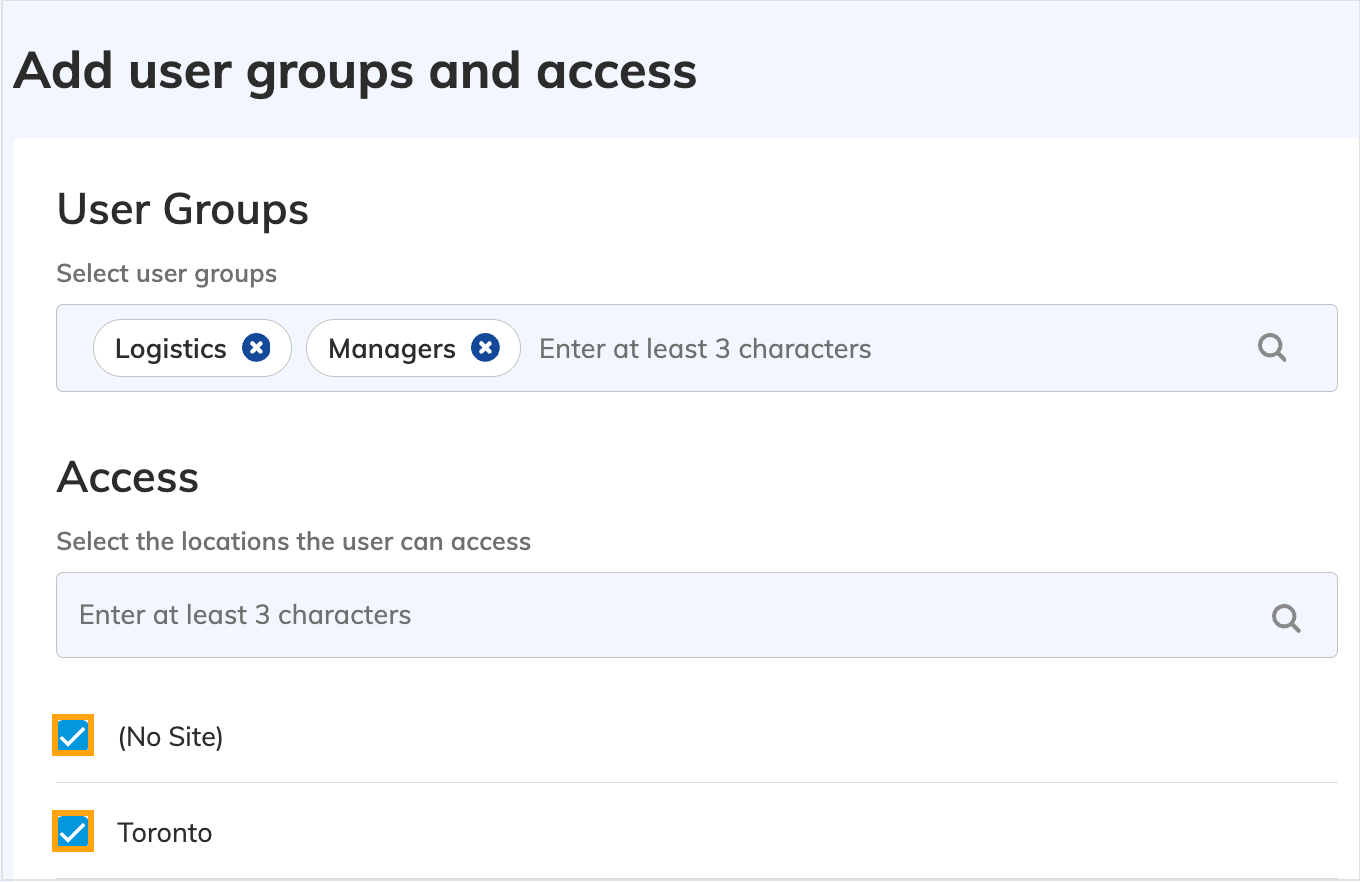Remove the Managers user group chip
The image size is (1360, 882).
pos(485,348)
